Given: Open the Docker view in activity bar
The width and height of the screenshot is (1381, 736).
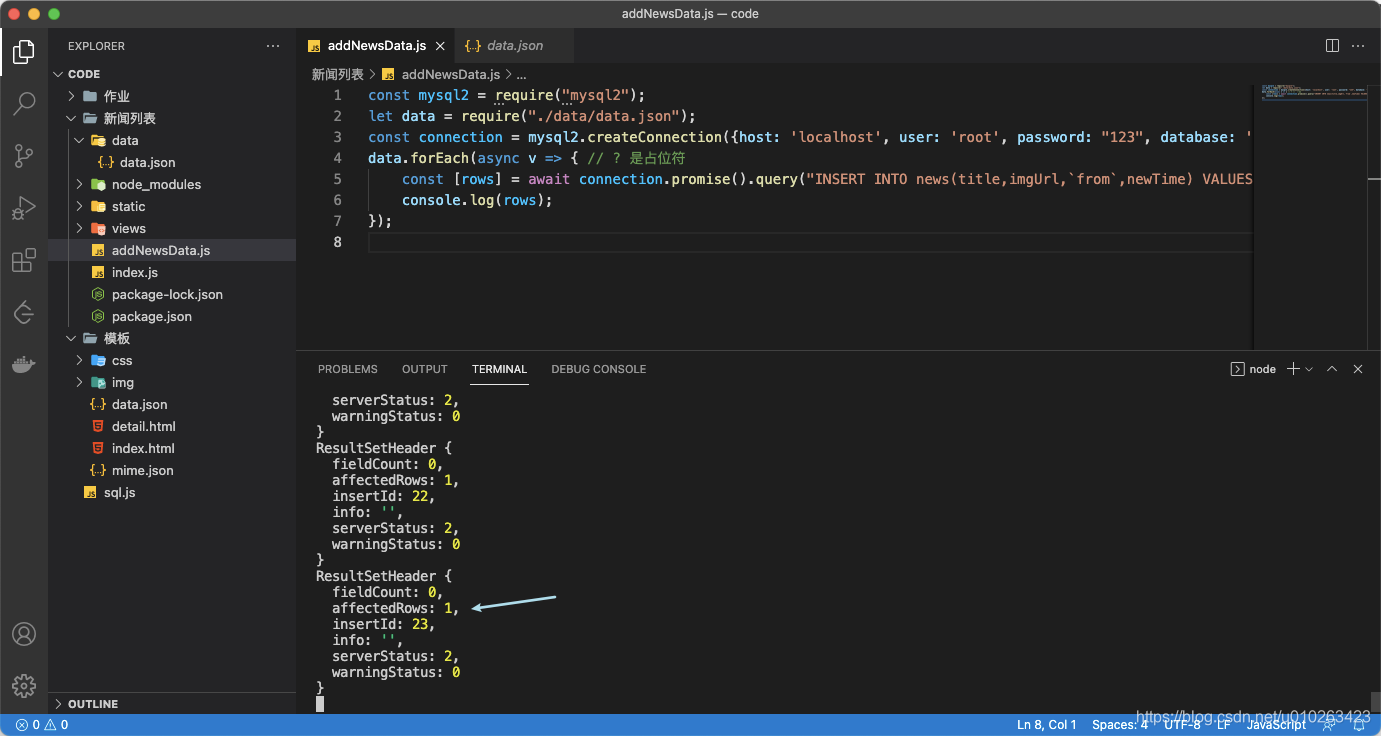Looking at the screenshot, I should coord(24,364).
